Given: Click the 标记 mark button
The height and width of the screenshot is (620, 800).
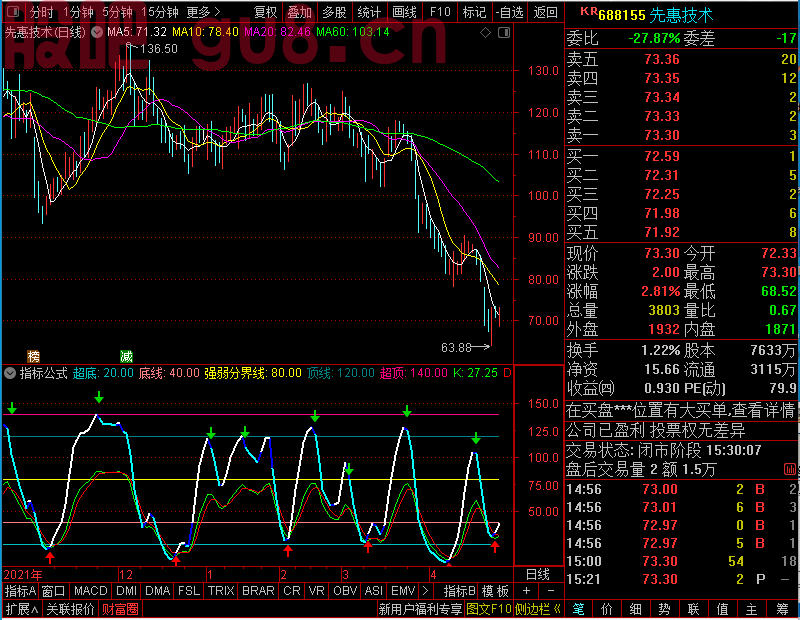Looking at the screenshot, I should [474, 12].
